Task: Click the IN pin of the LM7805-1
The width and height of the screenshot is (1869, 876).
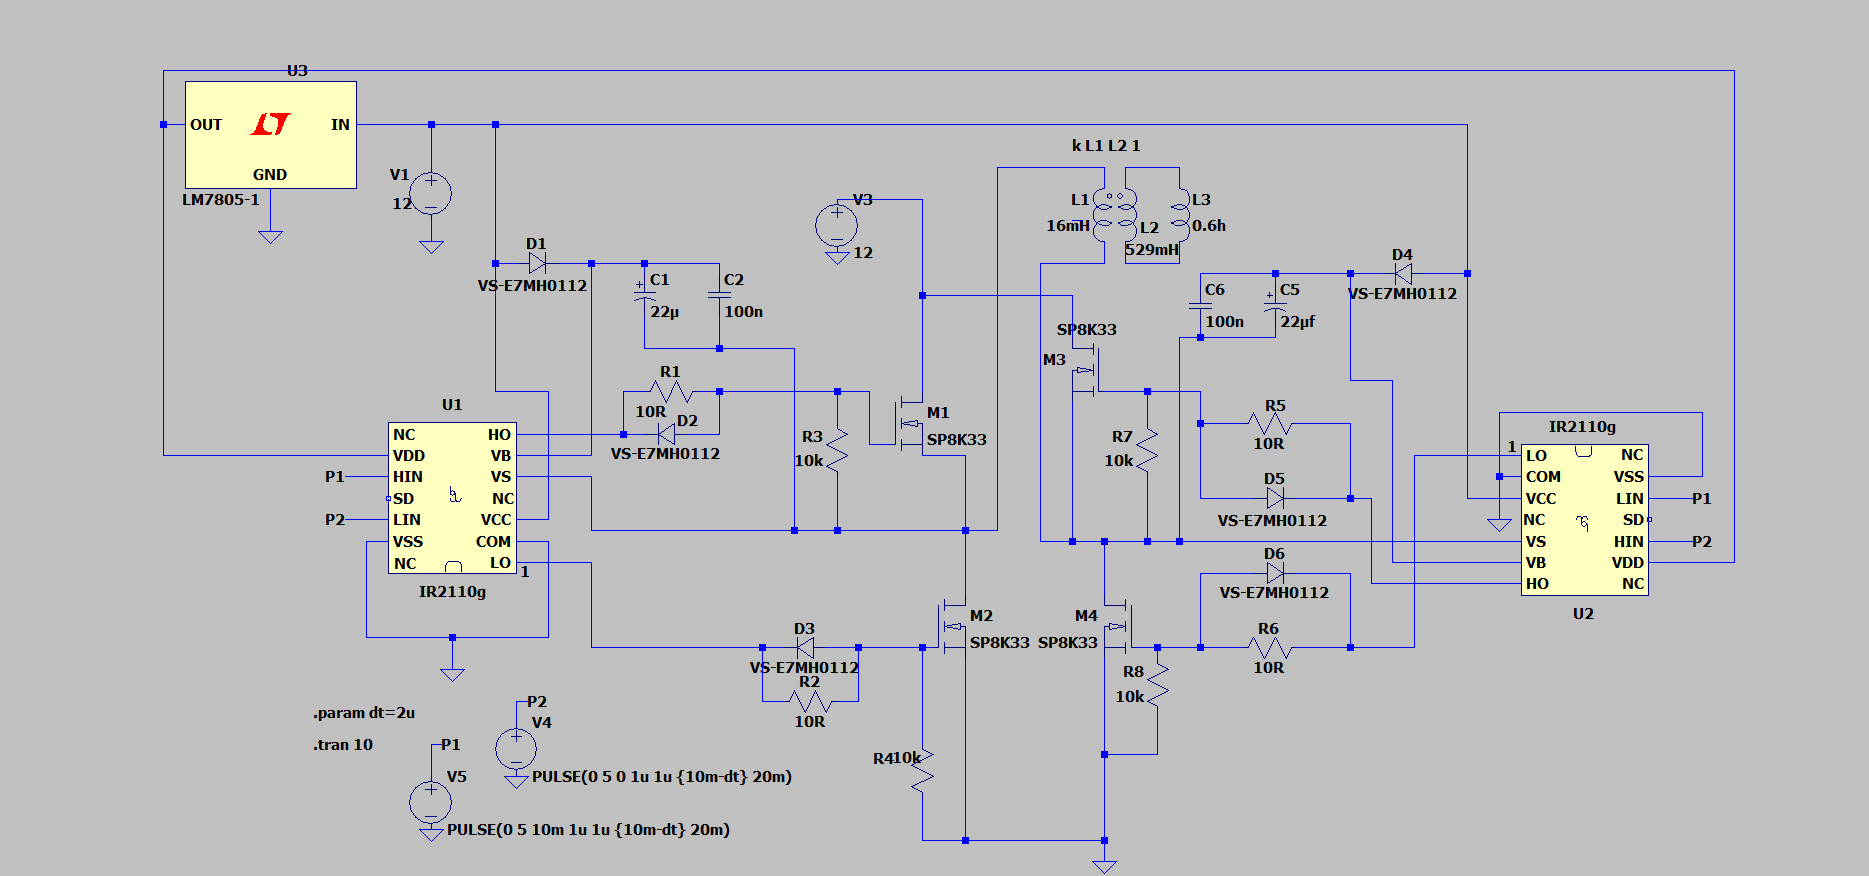Action: point(340,125)
